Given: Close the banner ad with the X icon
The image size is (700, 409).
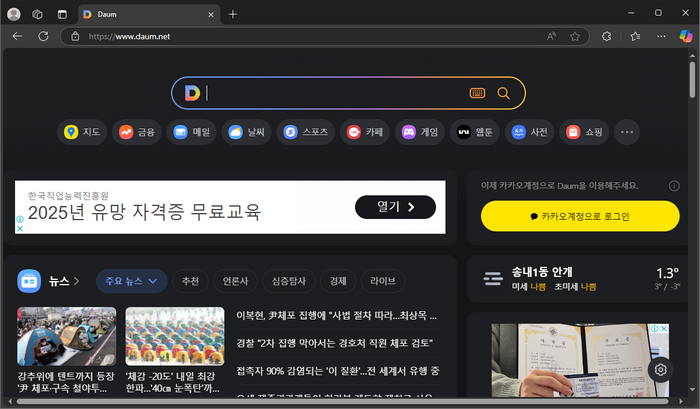Looking at the screenshot, I should point(20,228).
